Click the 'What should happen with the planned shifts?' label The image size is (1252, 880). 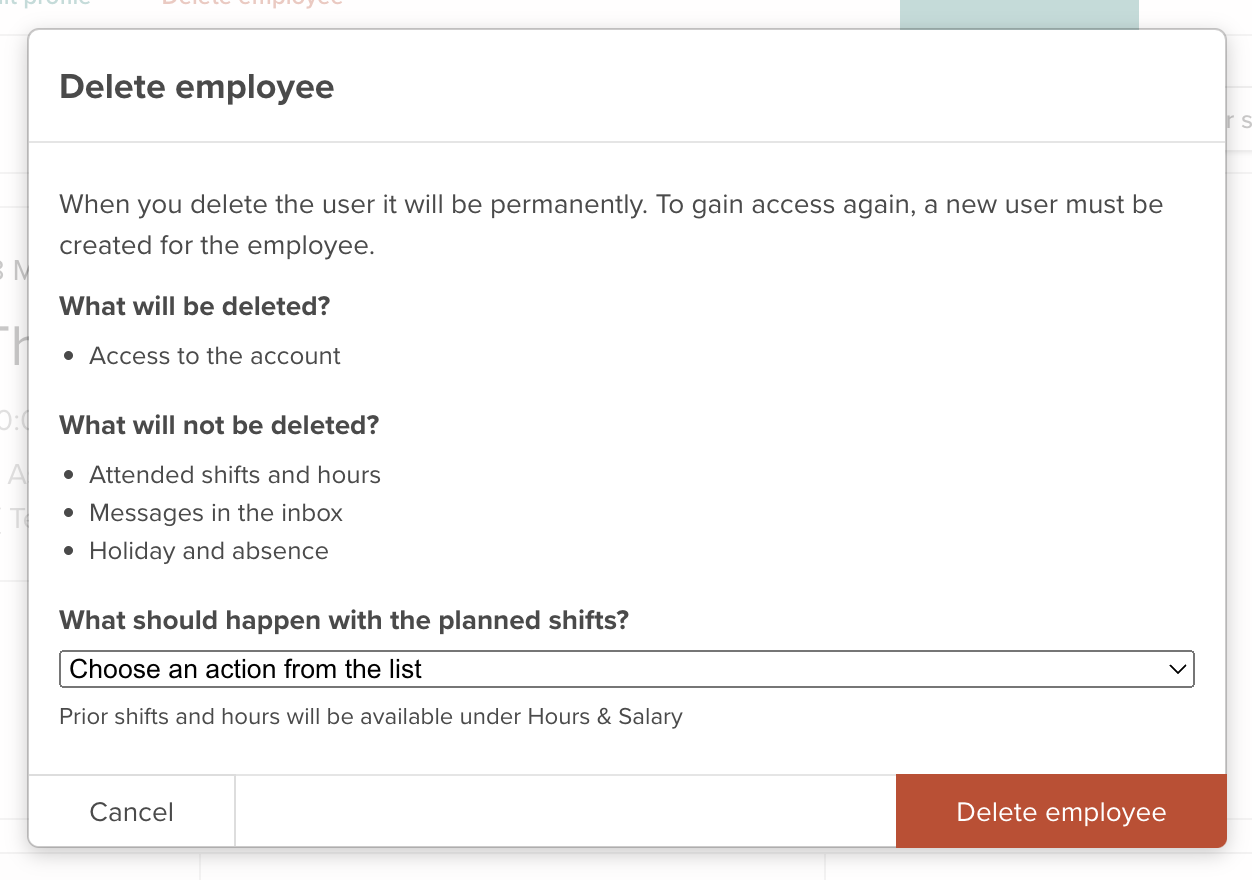pyautogui.click(x=344, y=620)
